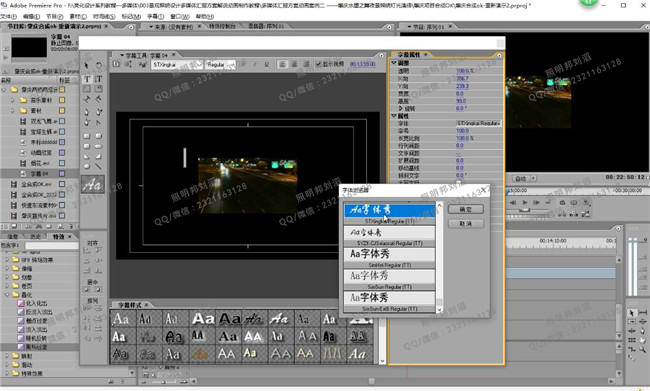Select the rounded corner pill shape tool
Screen dimensions: 650x391
click(99, 146)
